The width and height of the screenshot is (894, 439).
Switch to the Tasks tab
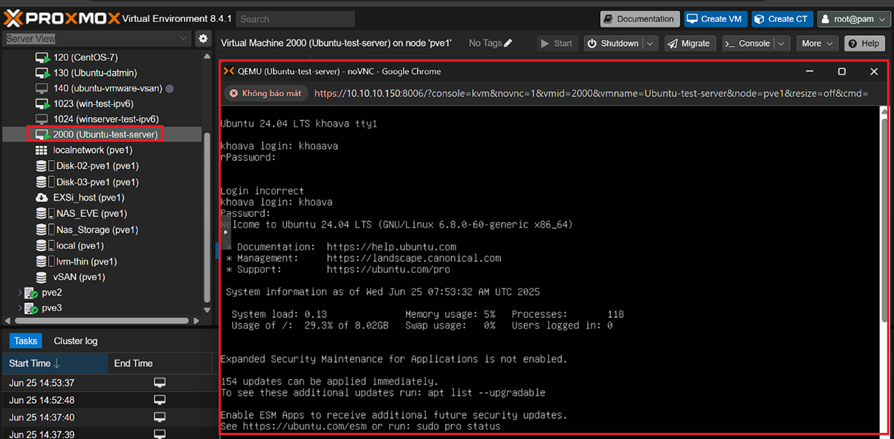[26, 341]
